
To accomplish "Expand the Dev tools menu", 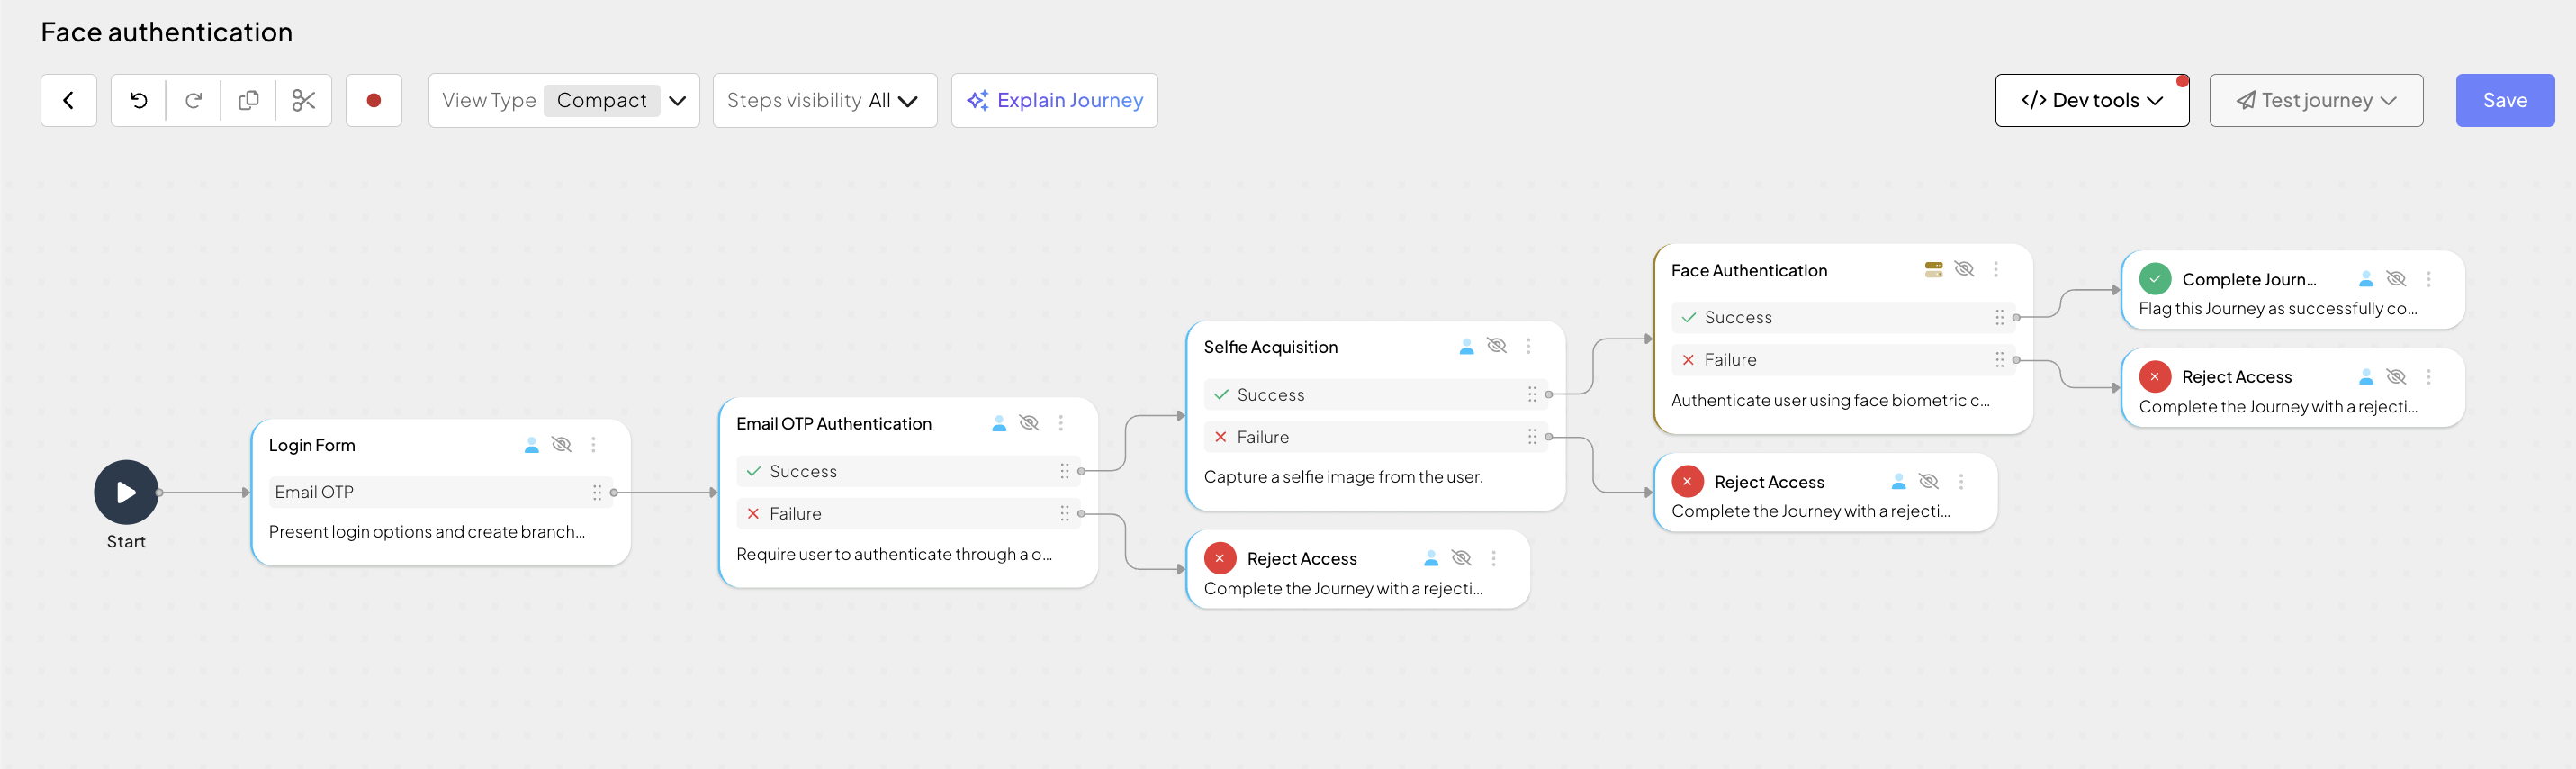I will point(2092,100).
